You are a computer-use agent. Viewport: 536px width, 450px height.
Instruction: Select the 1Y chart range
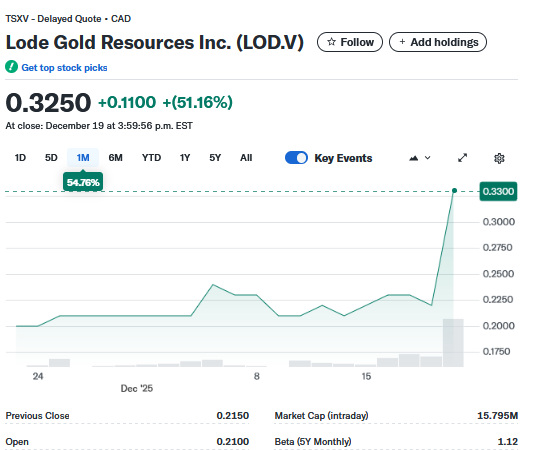[185, 158]
